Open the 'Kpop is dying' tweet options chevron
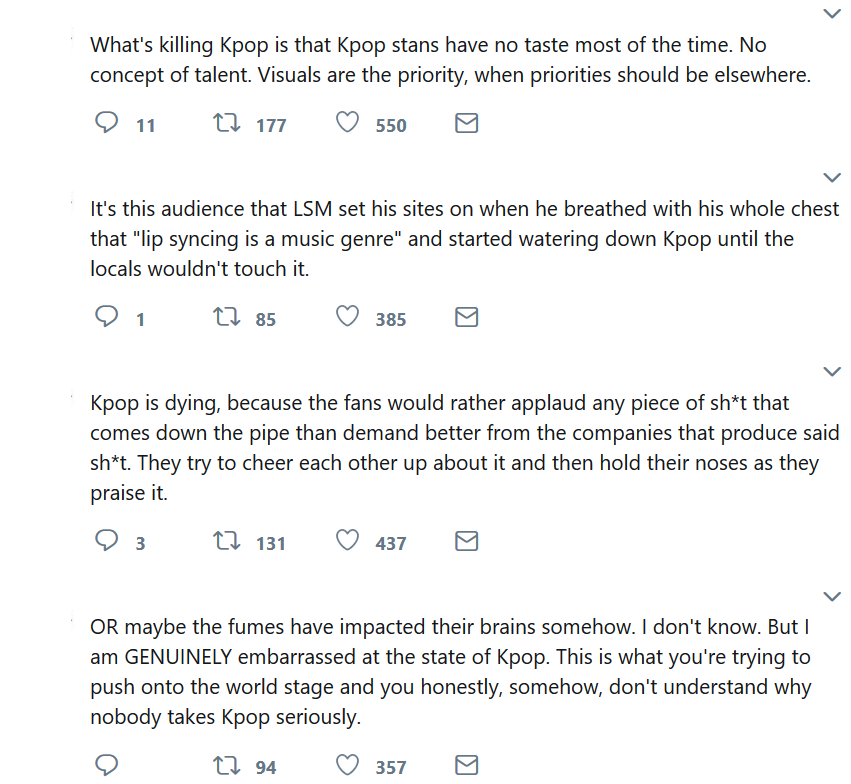Image resolution: width=851 pixels, height=784 pixels. click(x=832, y=372)
